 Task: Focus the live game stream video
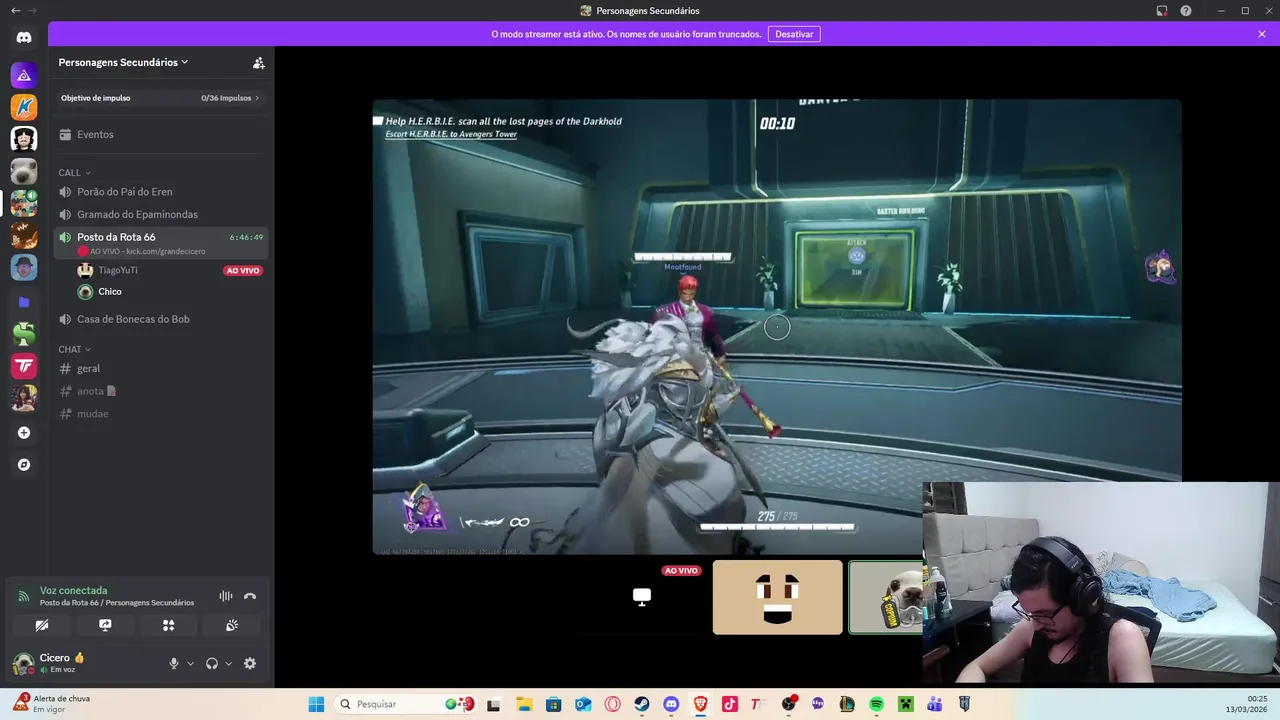[777, 326]
